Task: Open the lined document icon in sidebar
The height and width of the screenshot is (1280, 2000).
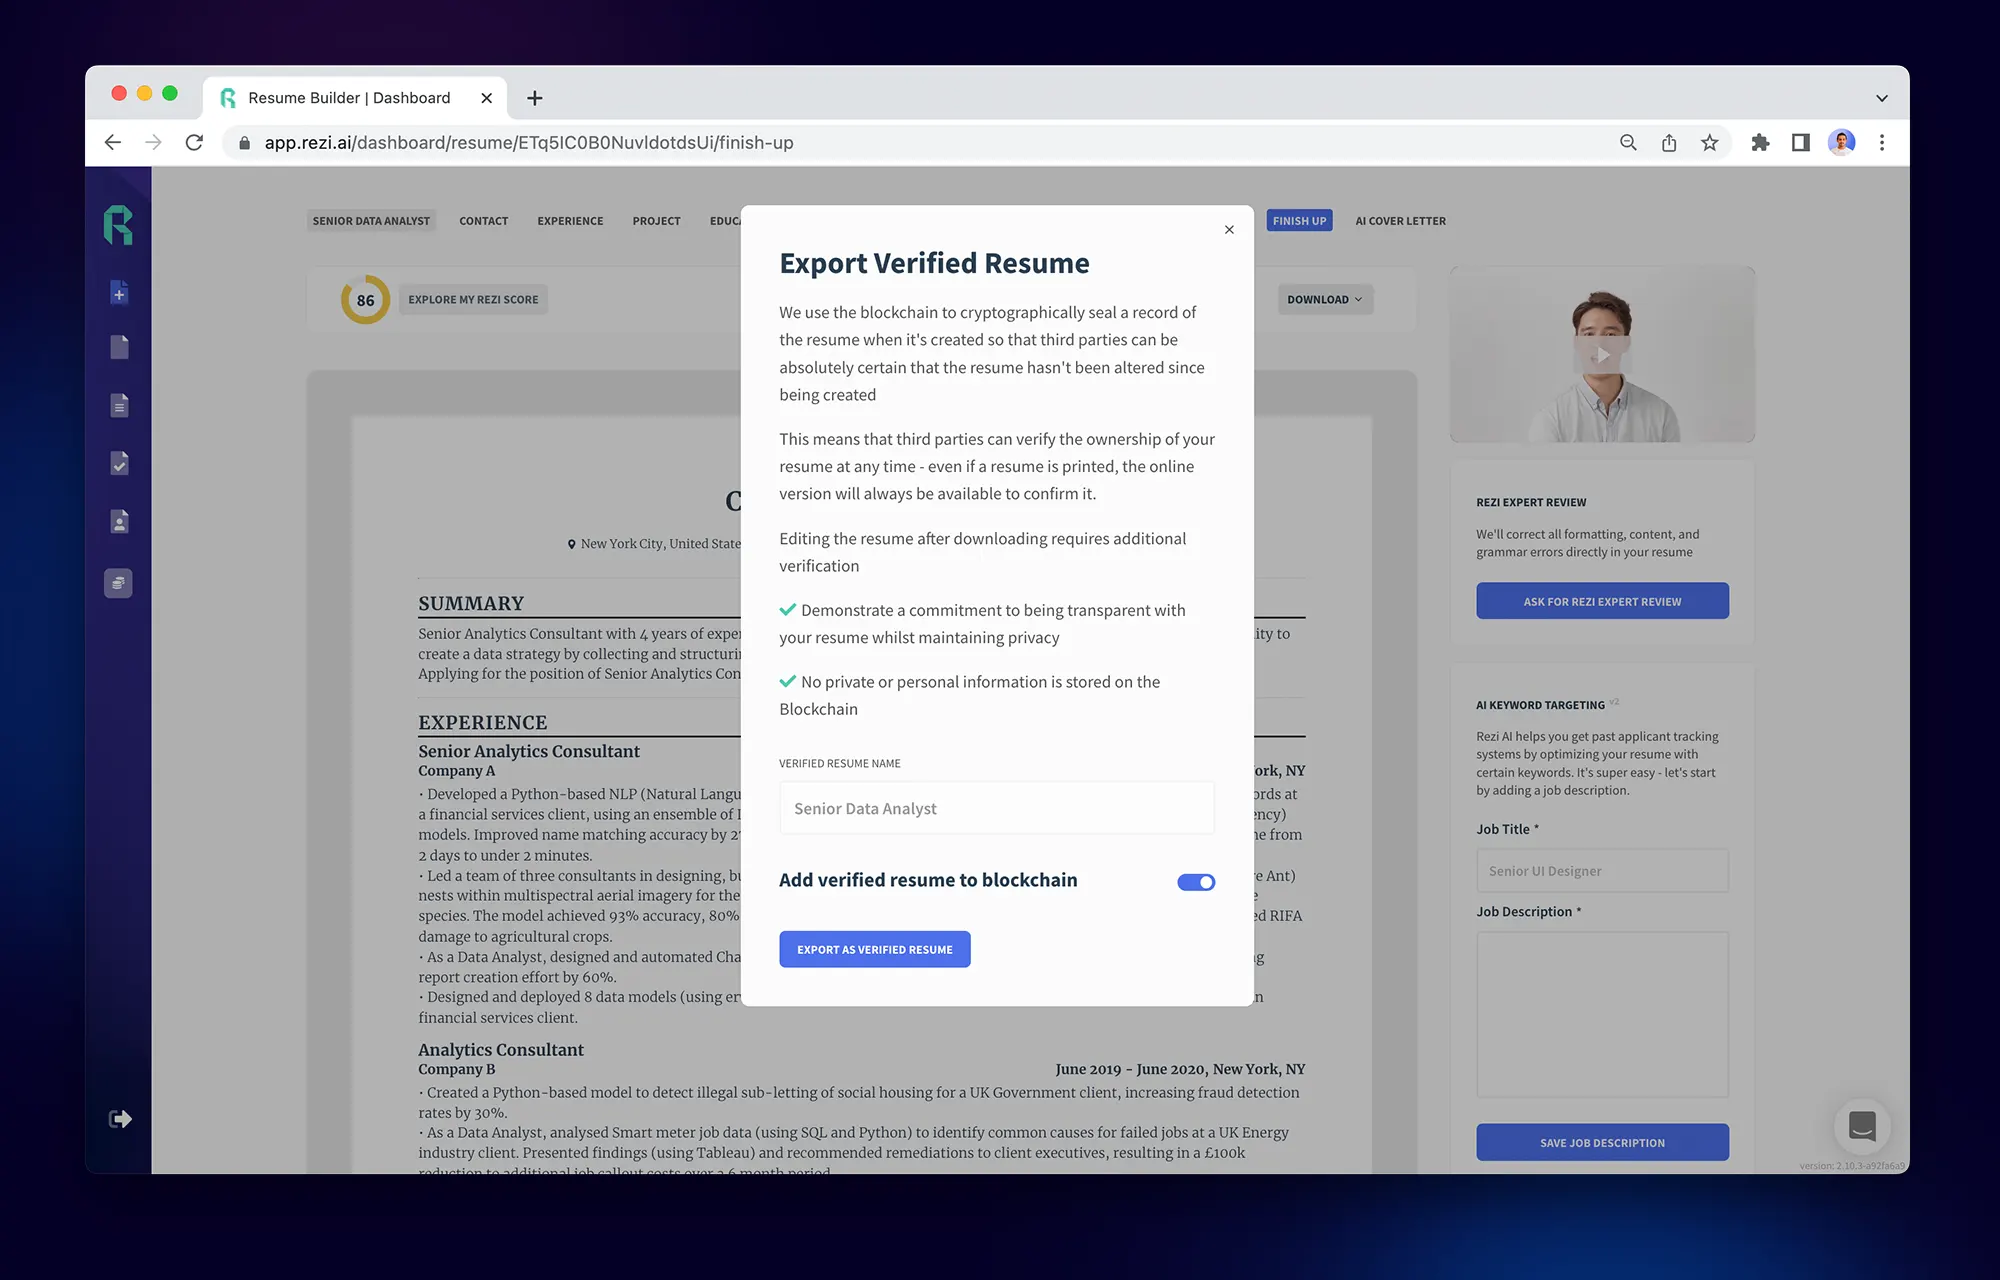Action: coord(119,405)
